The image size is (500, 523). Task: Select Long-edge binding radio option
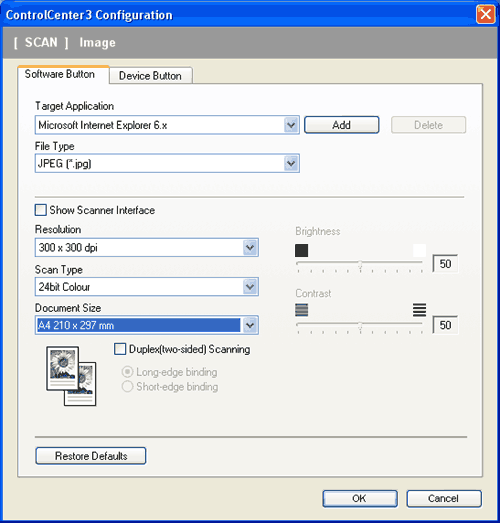pos(127,372)
